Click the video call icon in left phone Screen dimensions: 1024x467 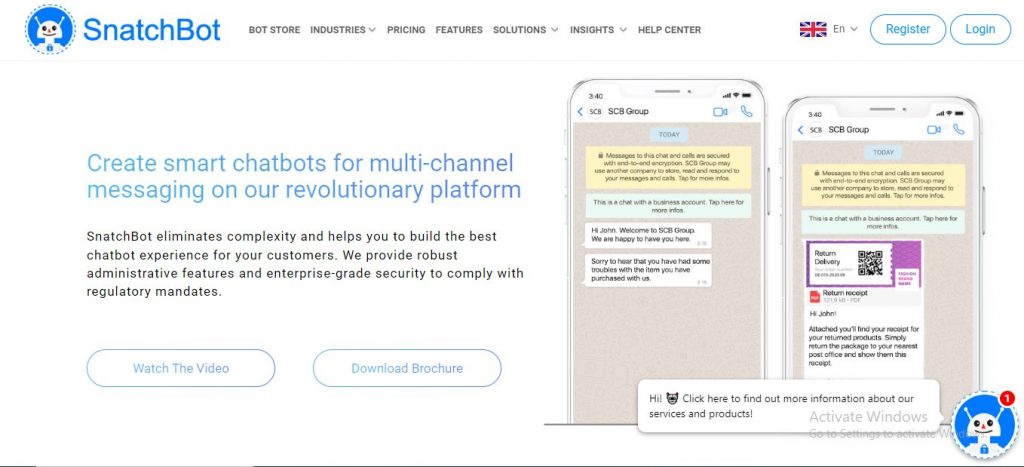720,112
